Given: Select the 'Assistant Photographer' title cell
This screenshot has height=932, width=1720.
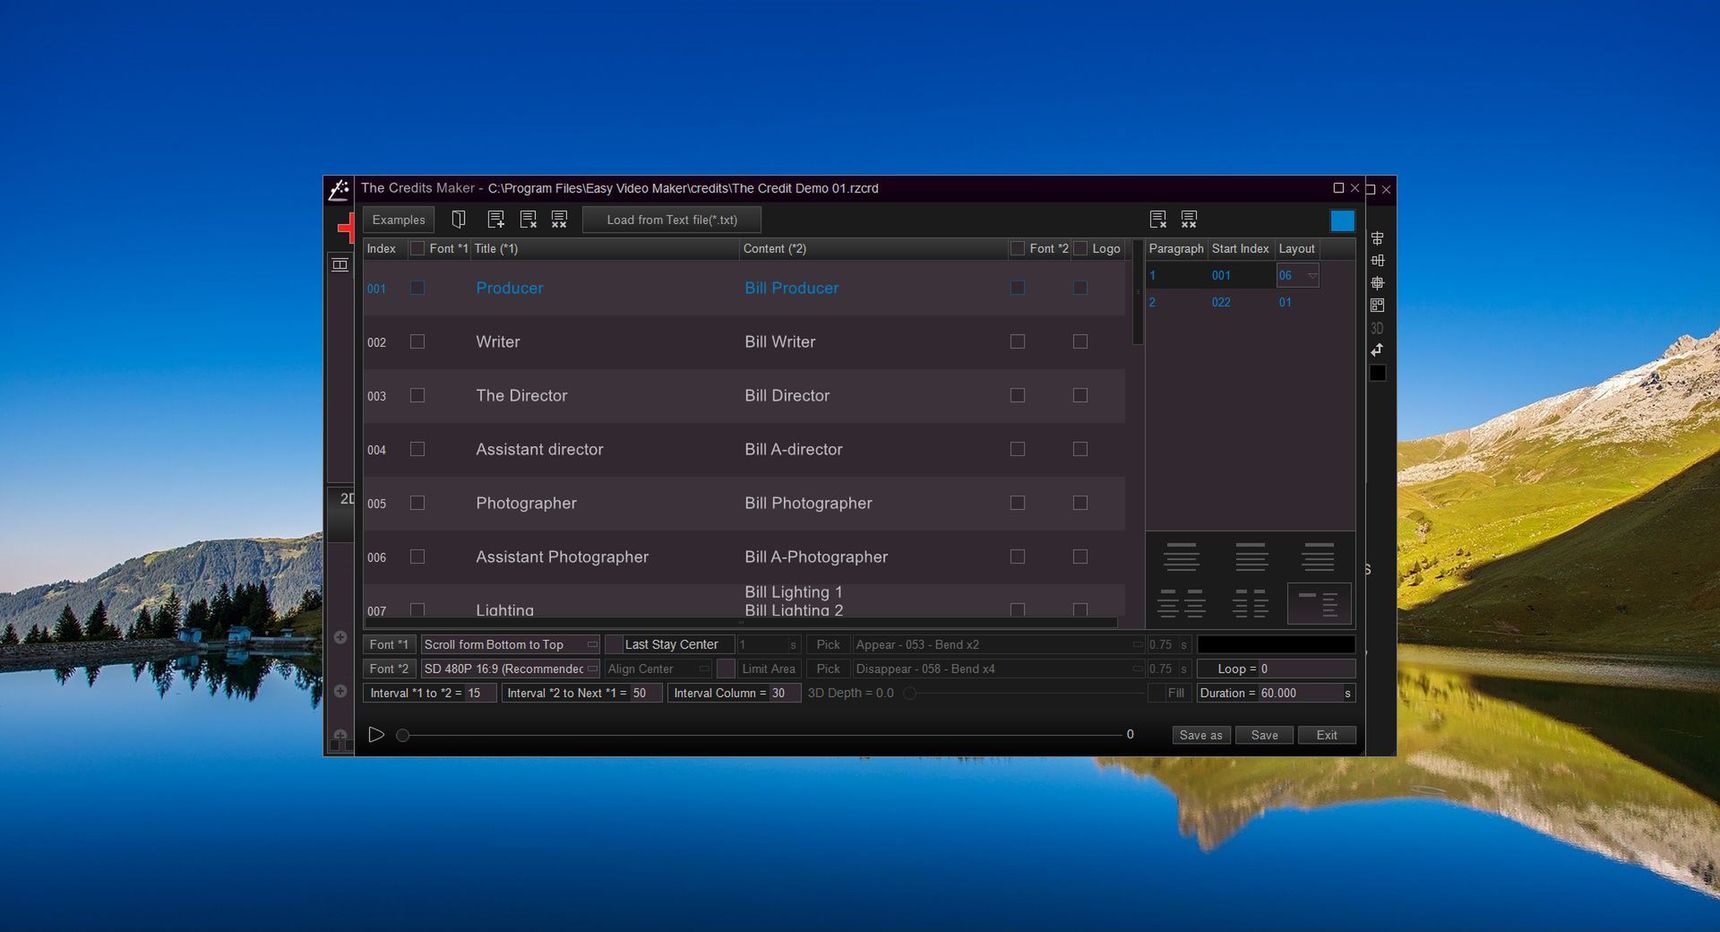Looking at the screenshot, I should pyautogui.click(x=562, y=557).
